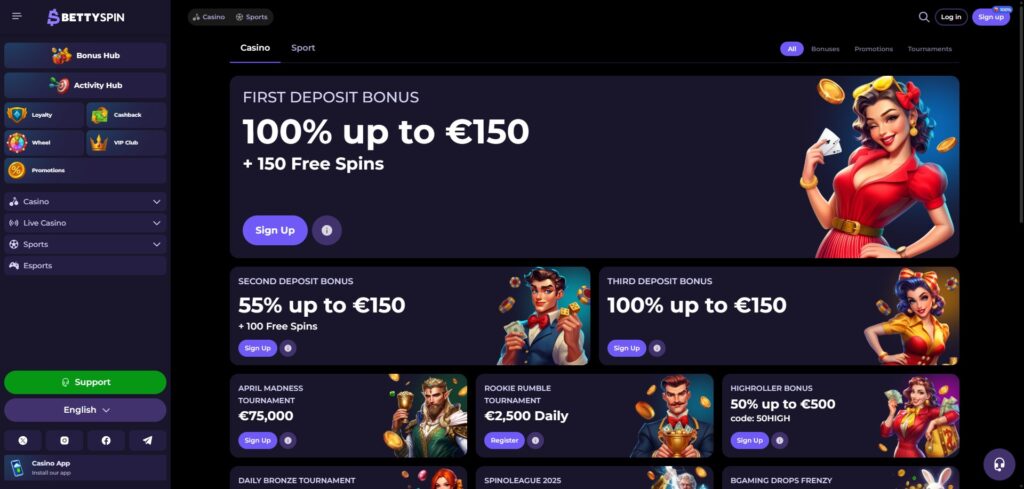Expand the Live Casino sidebar section
Screen dimensions: 1024x489
click(x=85, y=223)
